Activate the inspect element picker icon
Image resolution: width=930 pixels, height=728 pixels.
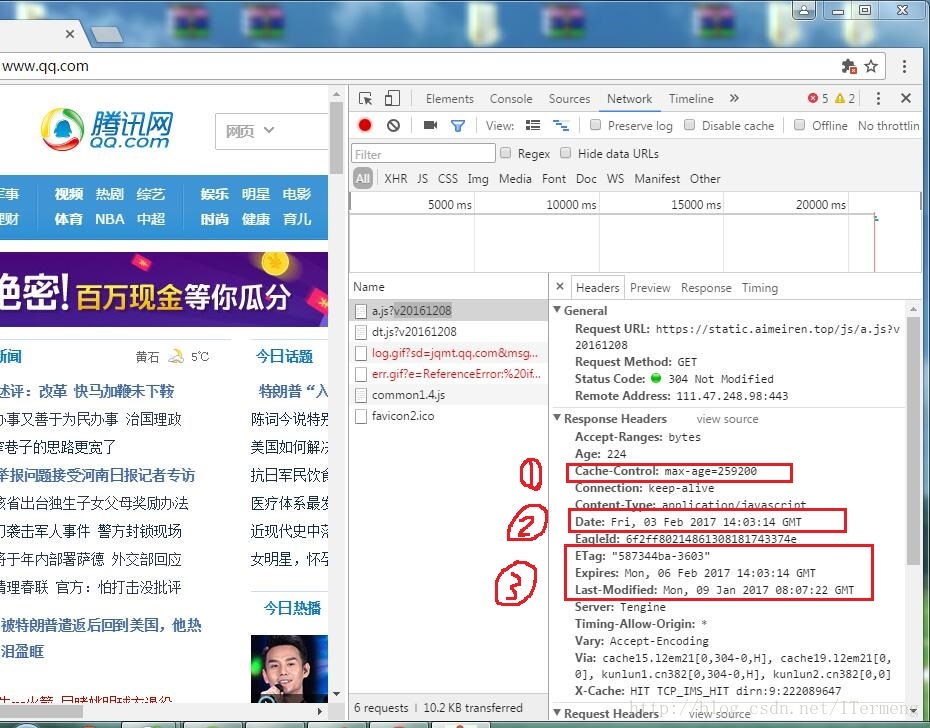(365, 98)
